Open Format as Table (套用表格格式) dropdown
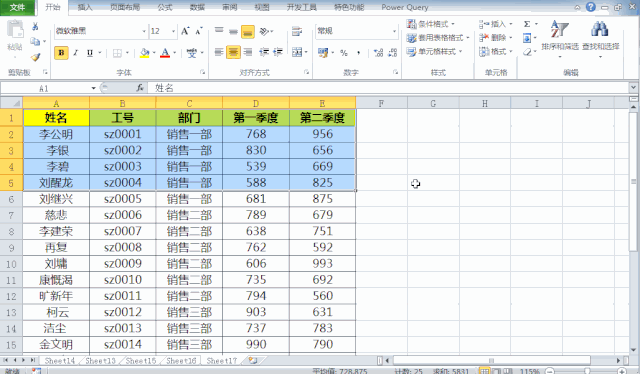This screenshot has width=640, height=374. pyautogui.click(x=438, y=38)
